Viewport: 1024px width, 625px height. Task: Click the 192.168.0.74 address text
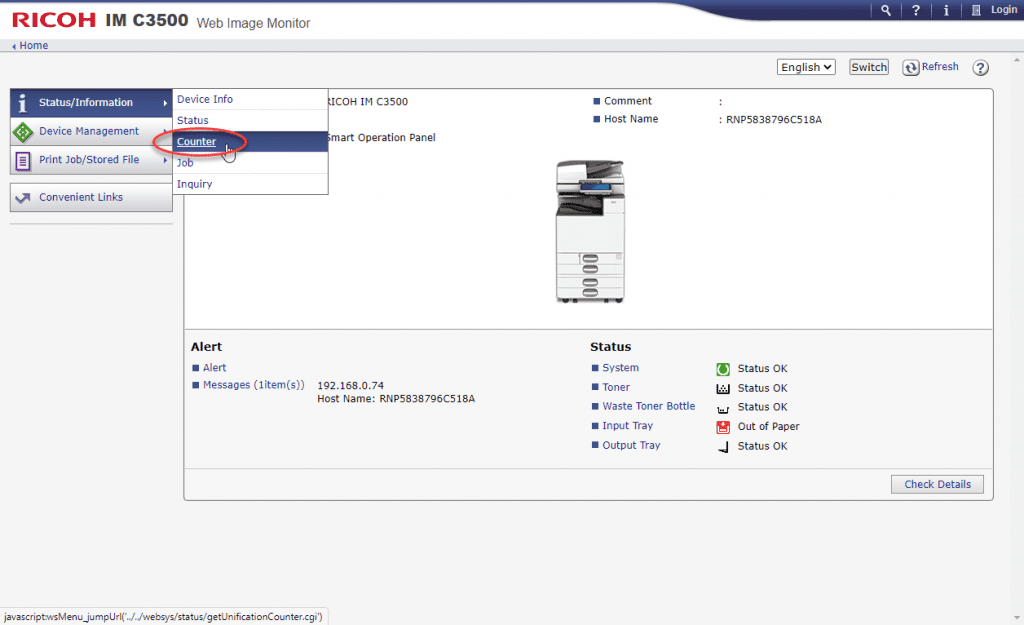coord(351,385)
